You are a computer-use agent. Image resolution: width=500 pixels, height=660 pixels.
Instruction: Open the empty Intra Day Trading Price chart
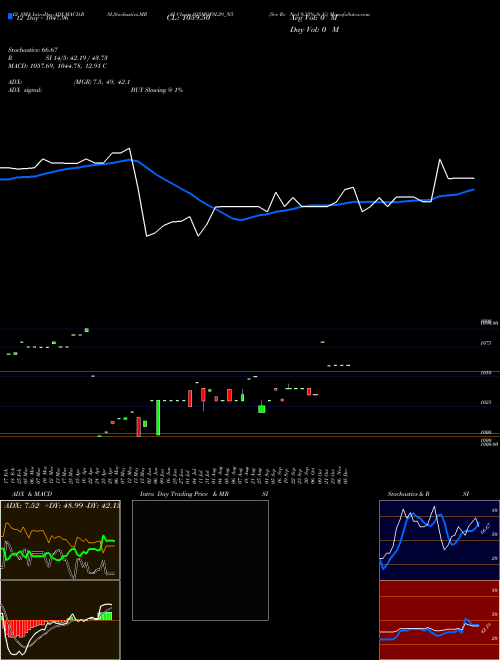pos(200,560)
